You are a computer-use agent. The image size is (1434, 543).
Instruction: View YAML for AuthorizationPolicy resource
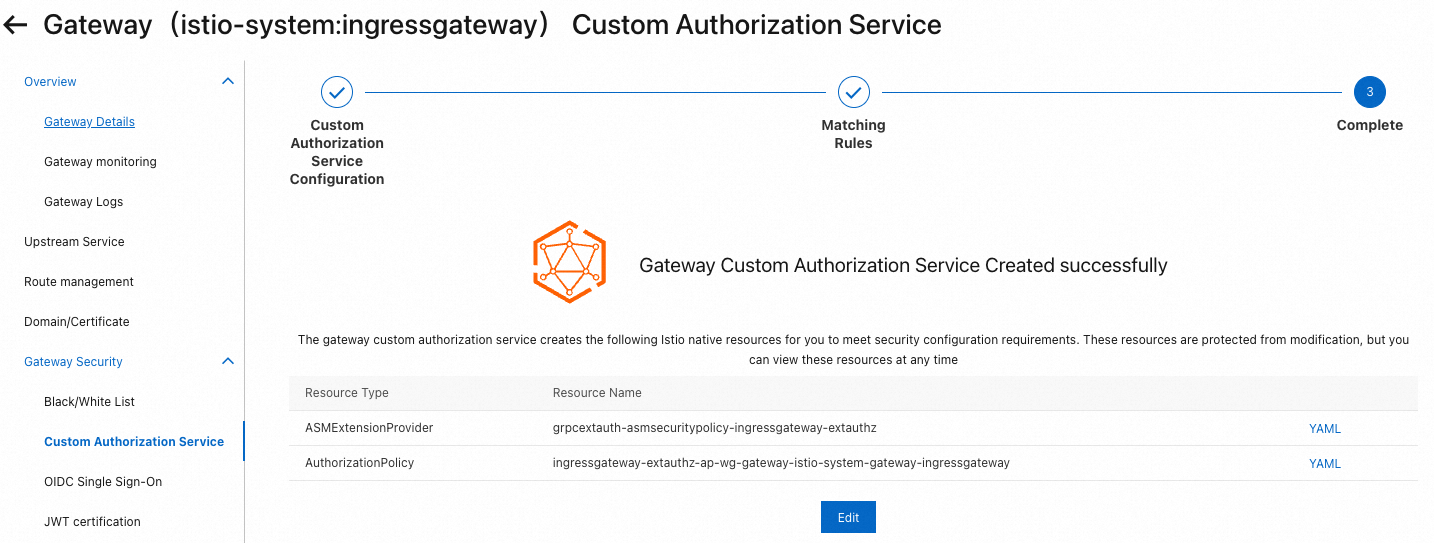[1324, 464]
